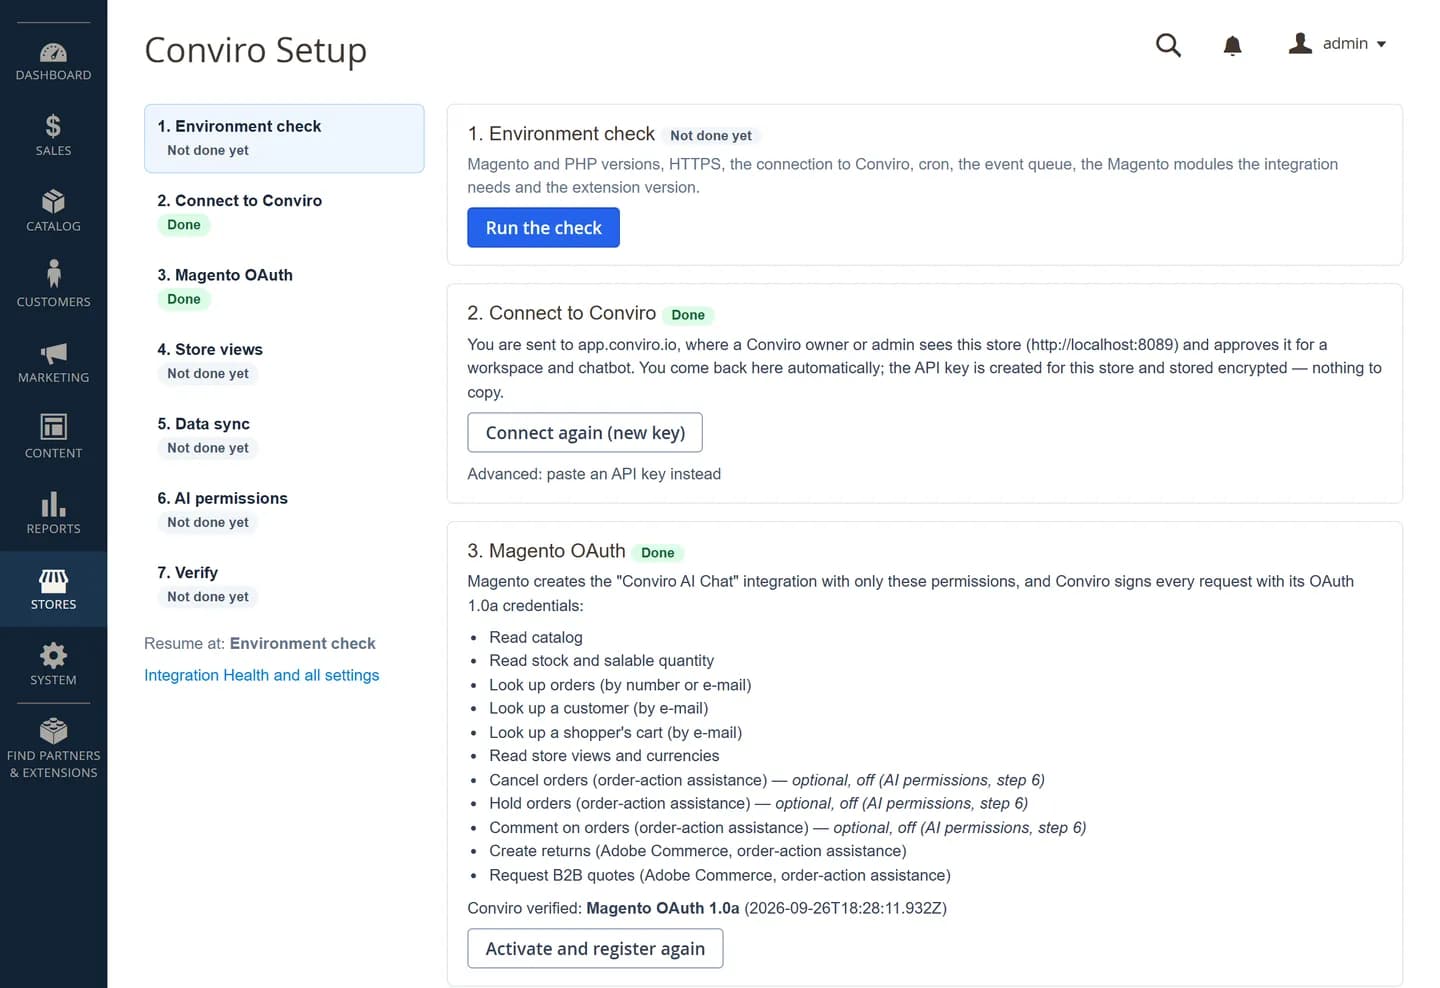Open the Sales dollar icon
The height and width of the screenshot is (988, 1440).
point(53,126)
